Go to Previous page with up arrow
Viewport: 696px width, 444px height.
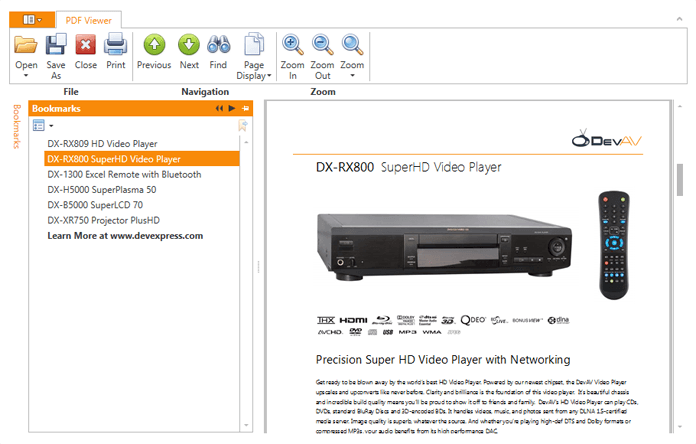click(154, 44)
